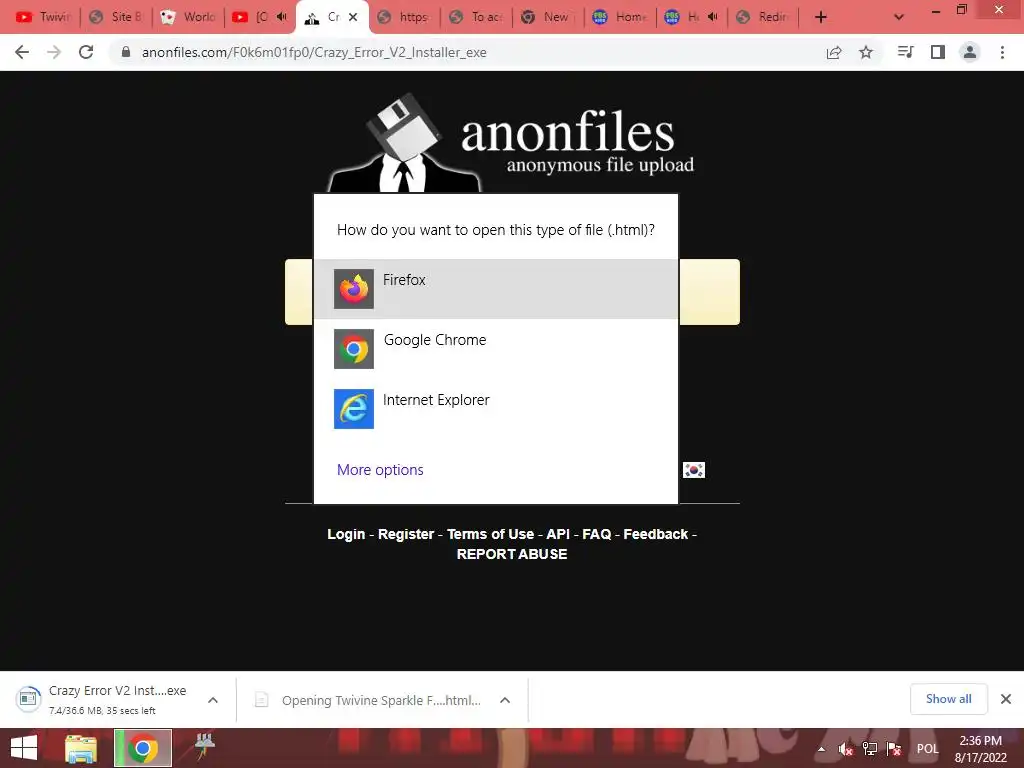Switch to the Site B tab
The height and width of the screenshot is (768, 1024).
(116, 17)
